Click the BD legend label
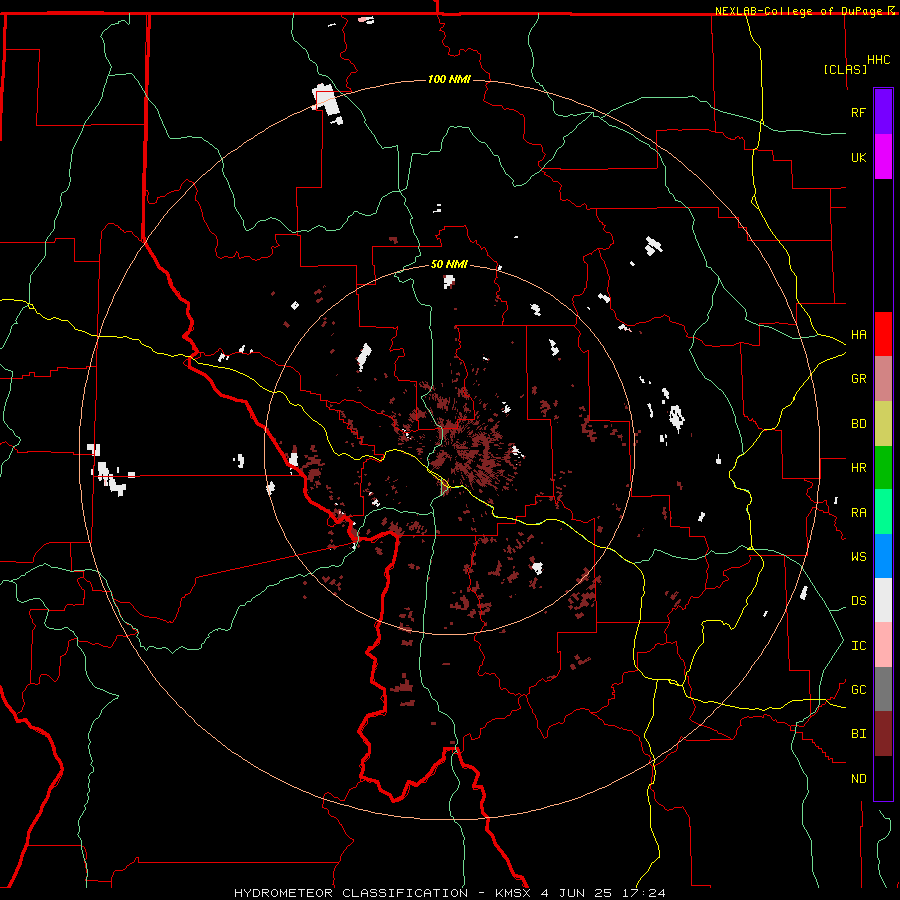This screenshot has height=900, width=900. (x=858, y=424)
